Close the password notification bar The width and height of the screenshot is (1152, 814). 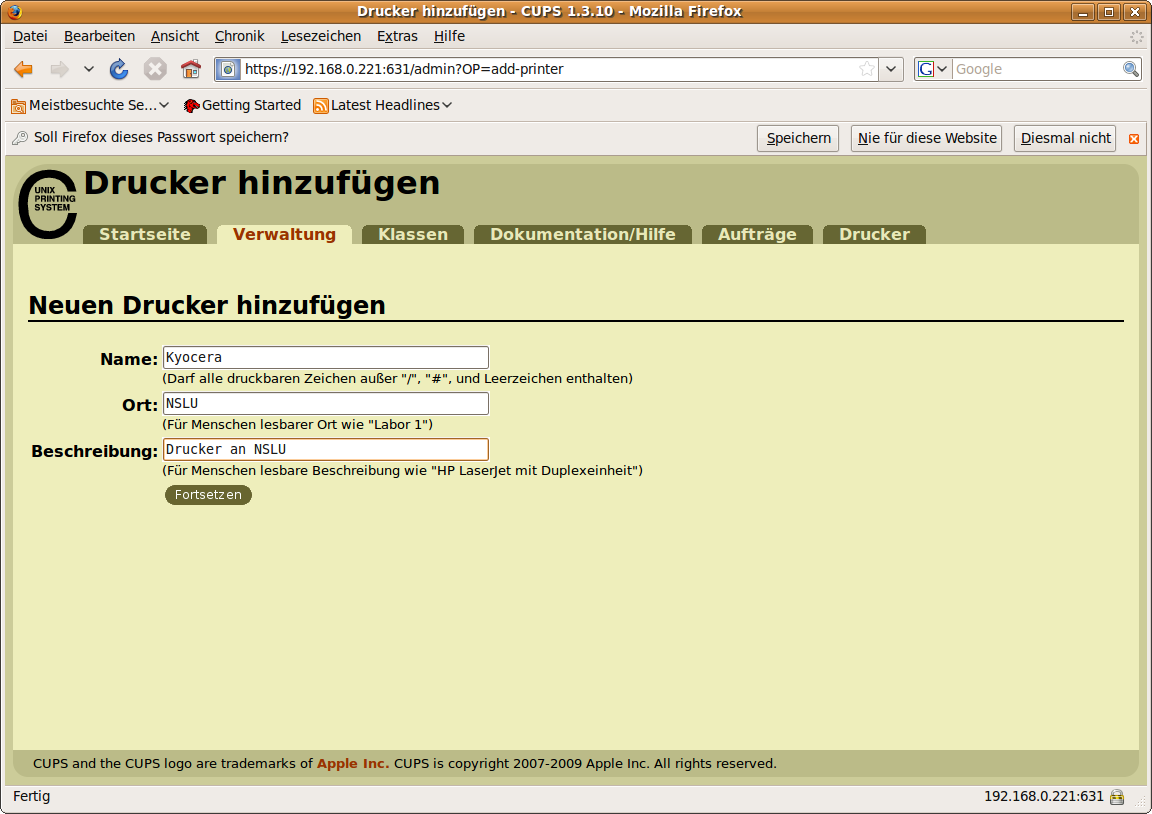[1134, 139]
